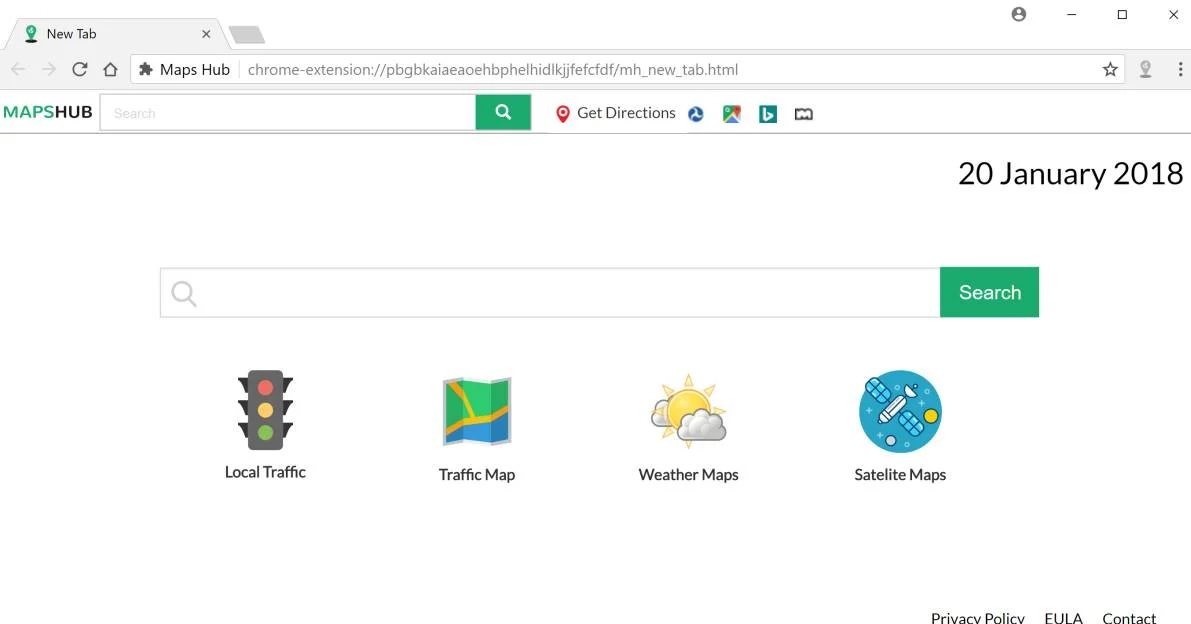1191x624 pixels.
Task: Open the Chrome user profile icon
Action: [x=1019, y=14]
